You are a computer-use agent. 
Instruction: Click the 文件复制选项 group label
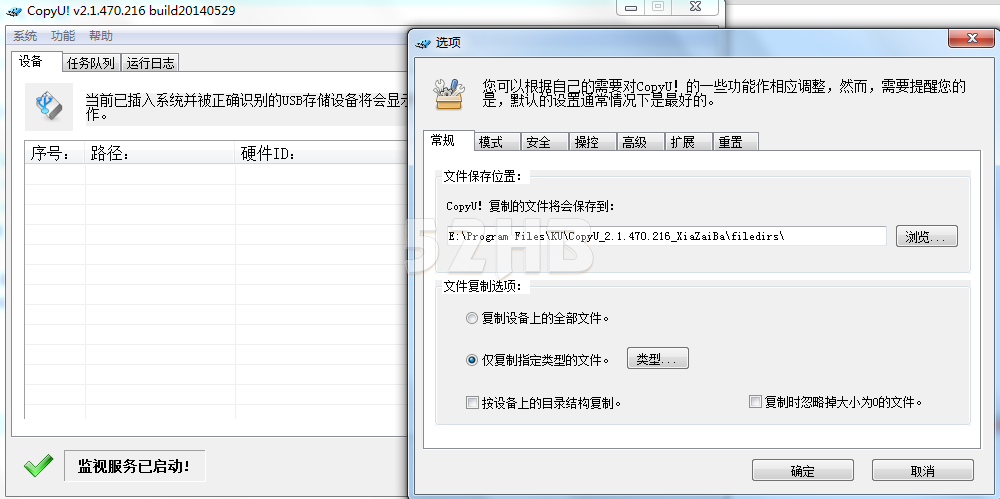483,286
